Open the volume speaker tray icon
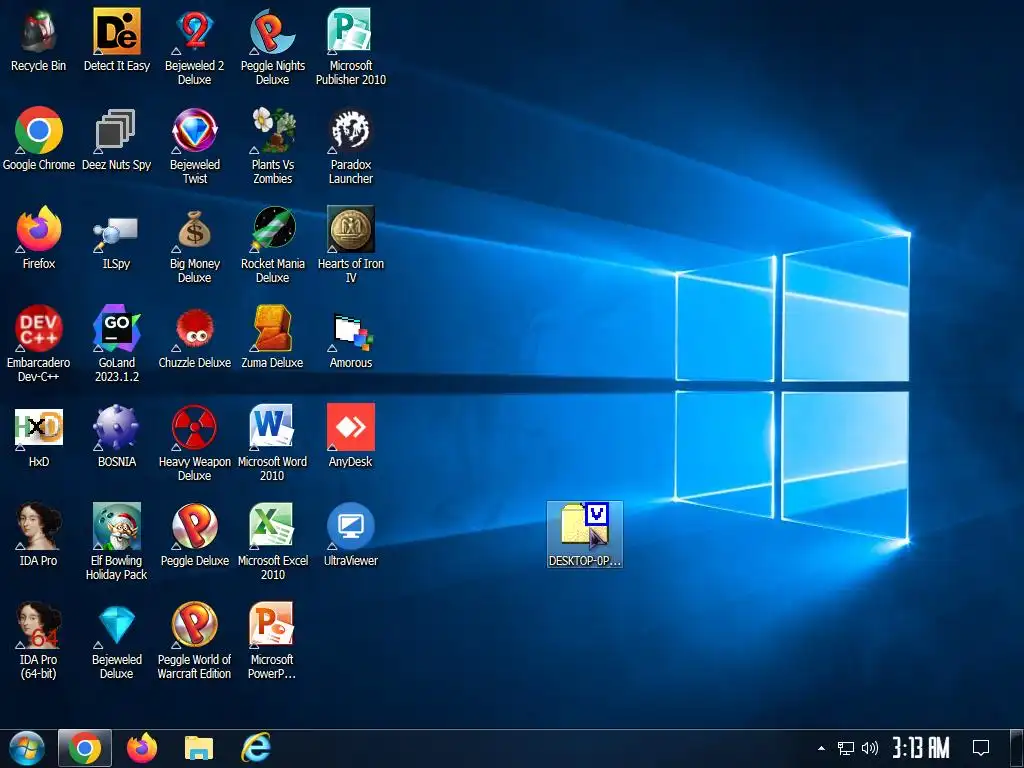Image resolution: width=1024 pixels, height=768 pixels. 870,748
